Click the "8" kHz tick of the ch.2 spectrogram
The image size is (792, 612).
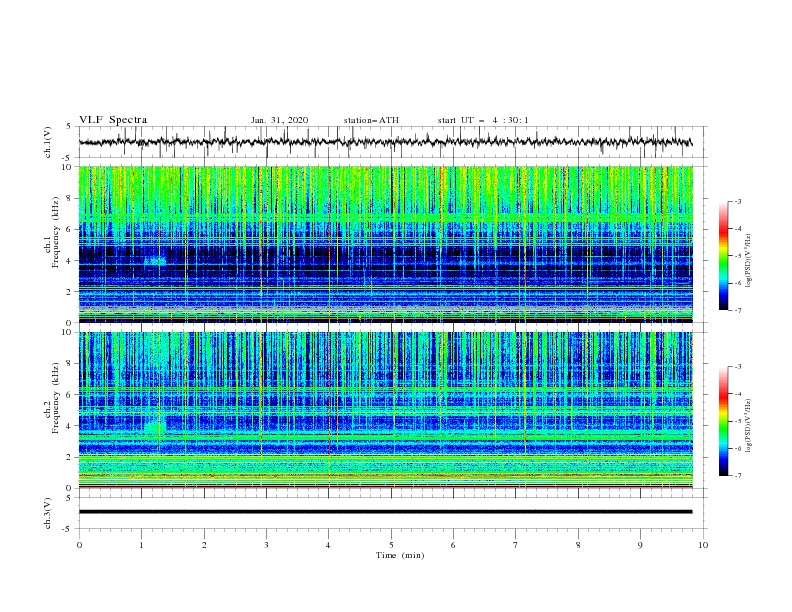pos(70,364)
